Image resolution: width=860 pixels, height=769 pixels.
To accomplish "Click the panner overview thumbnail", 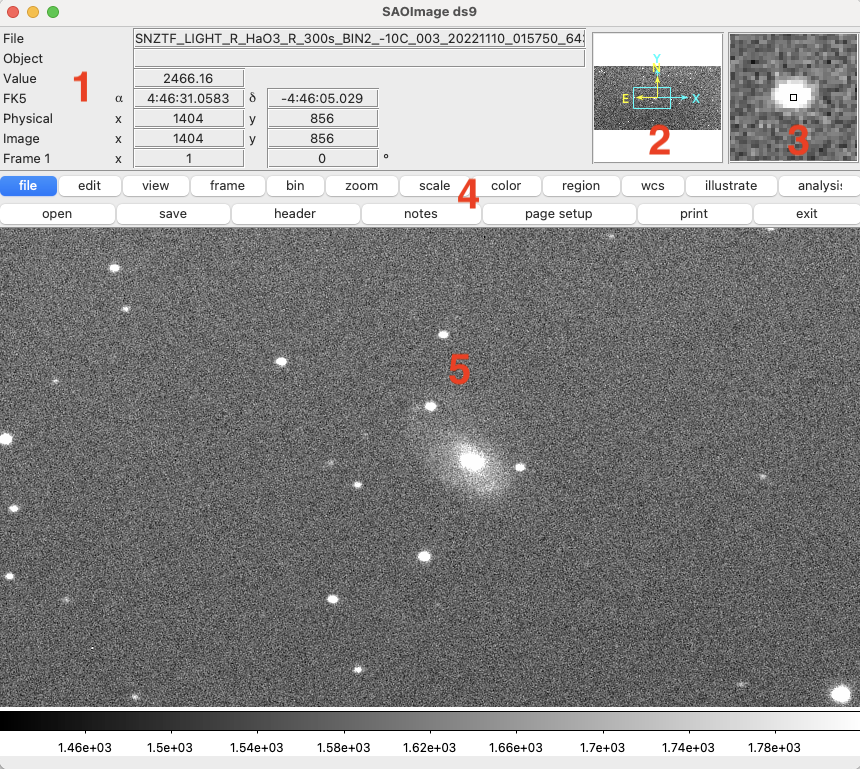I will click(657, 98).
